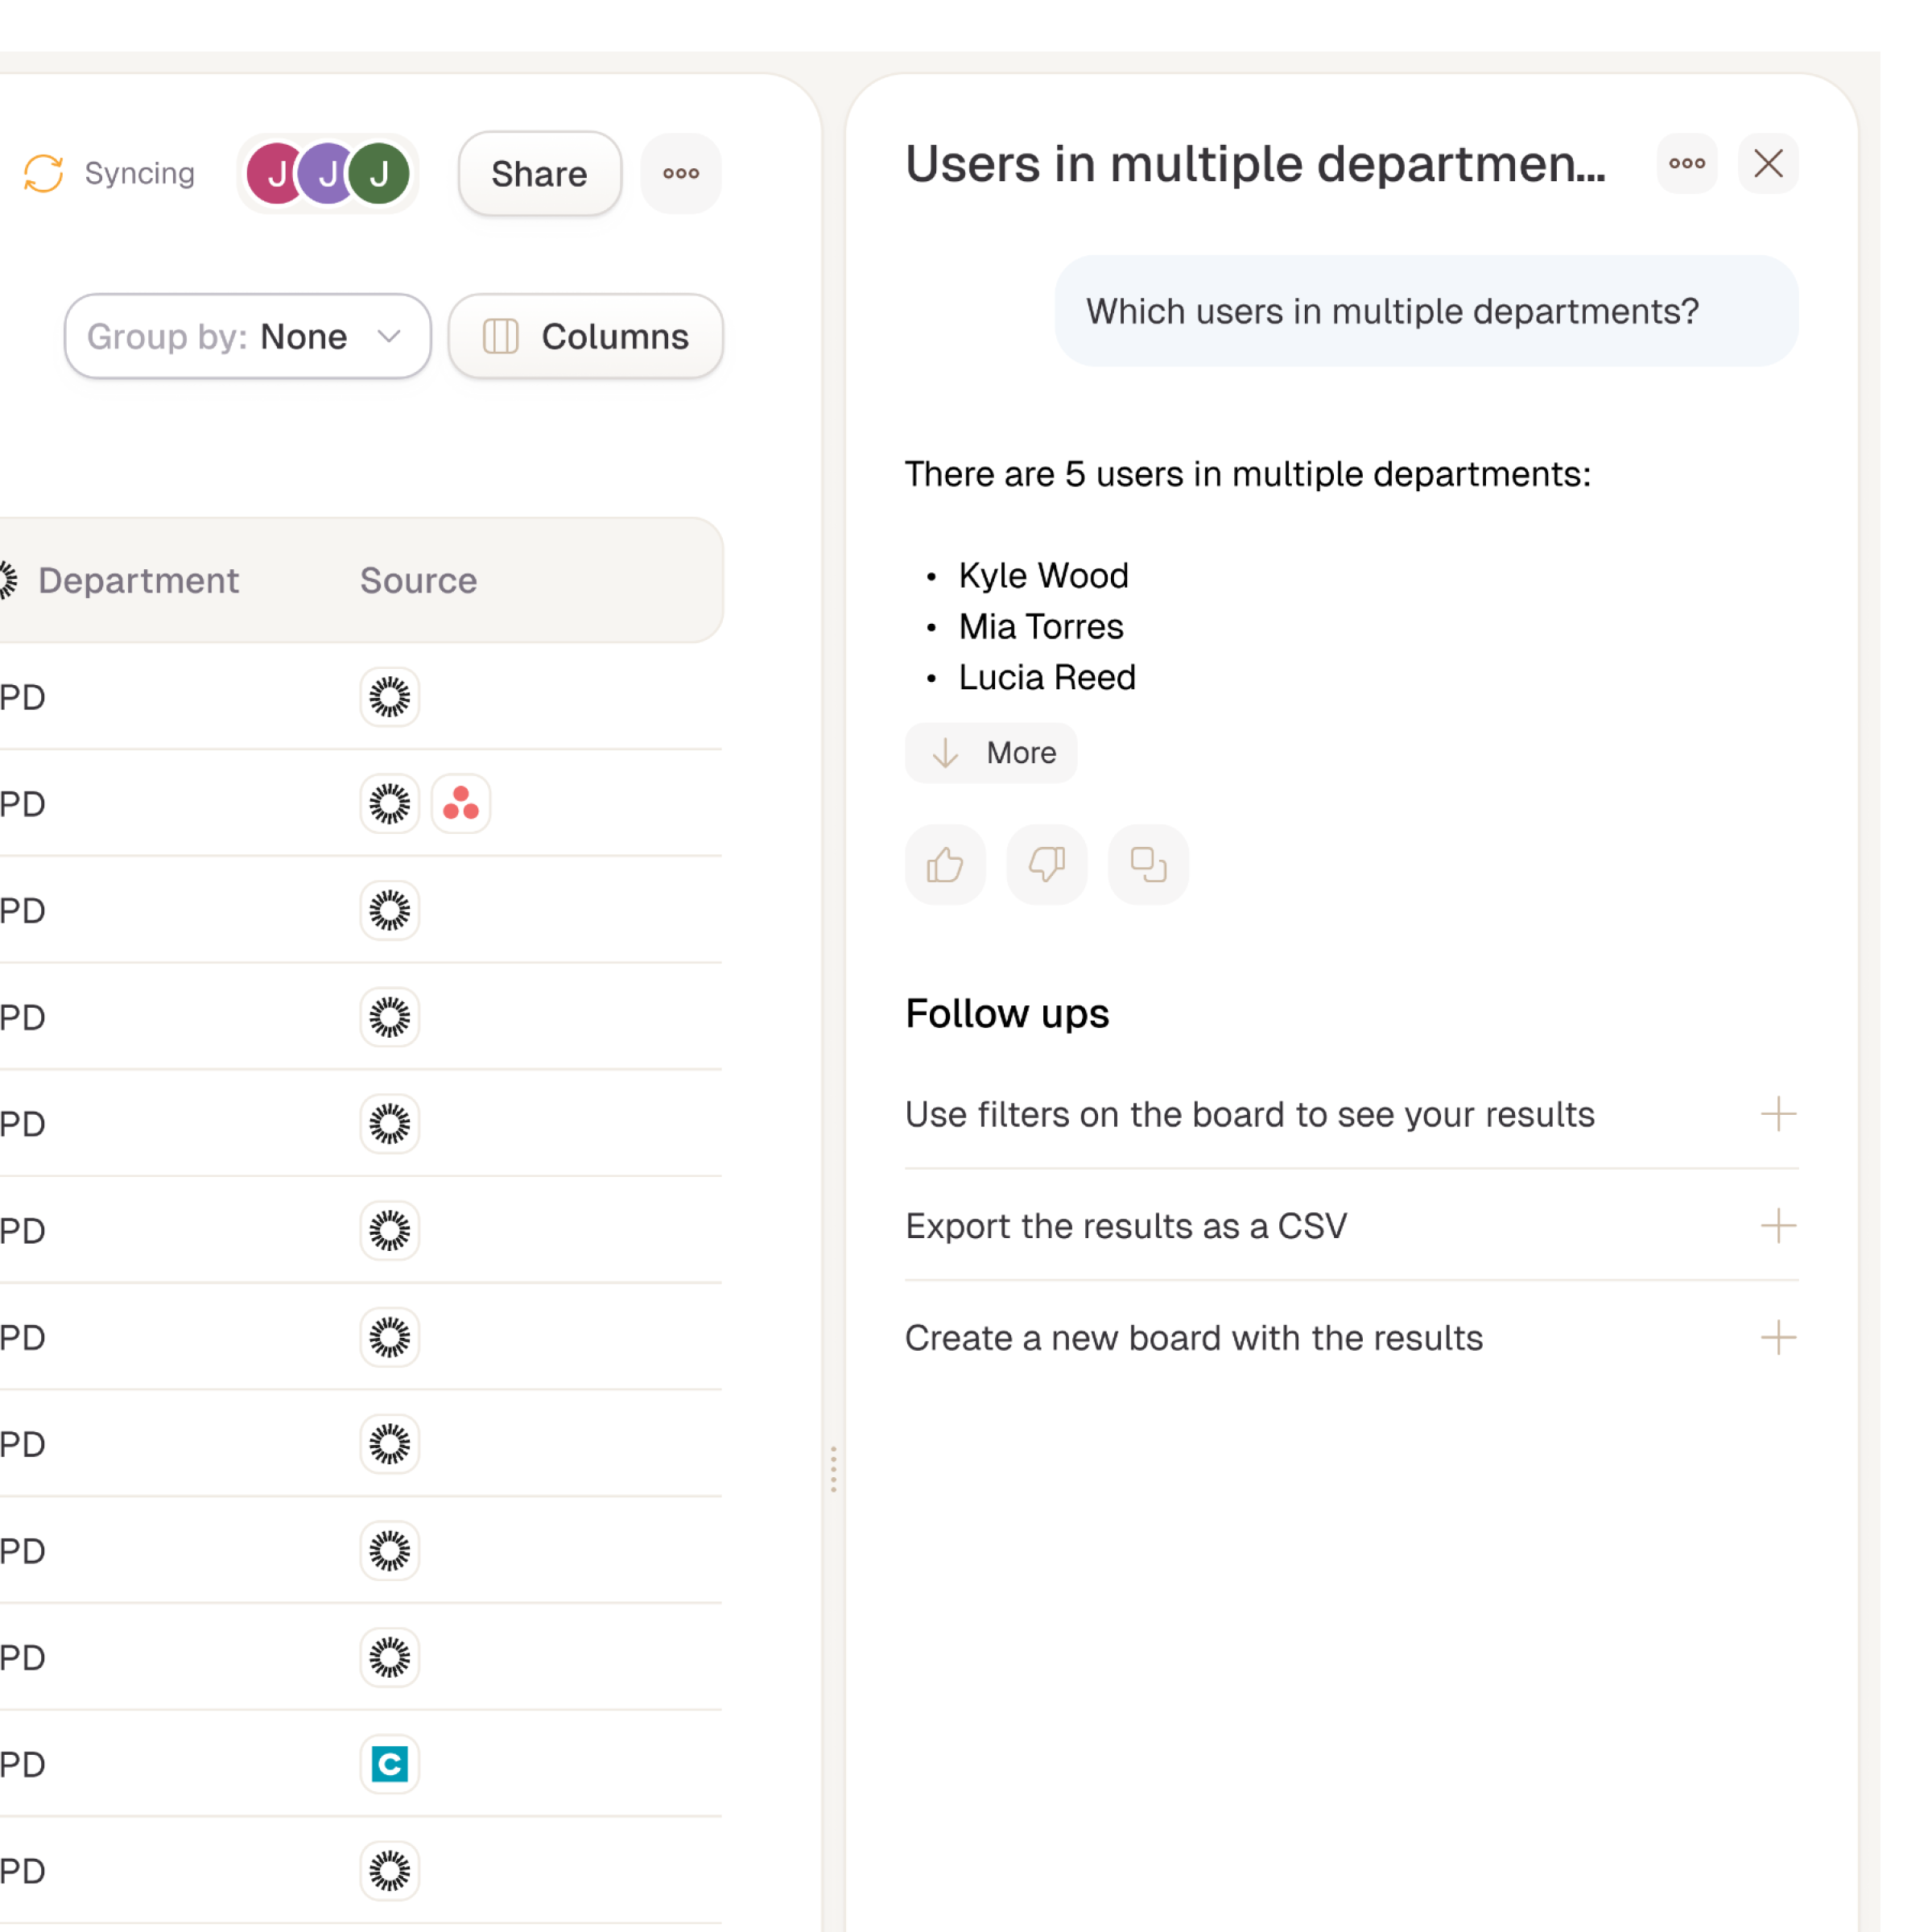Click the teal C source icon

[389, 1763]
